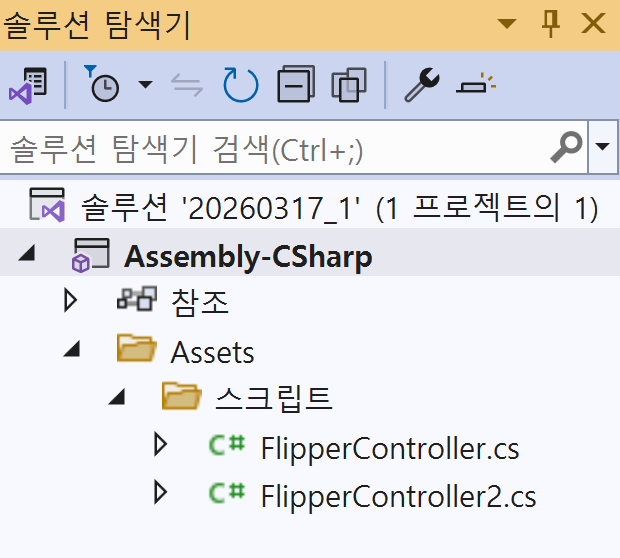Refresh the solution explorer
The image size is (620, 558).
click(x=240, y=86)
